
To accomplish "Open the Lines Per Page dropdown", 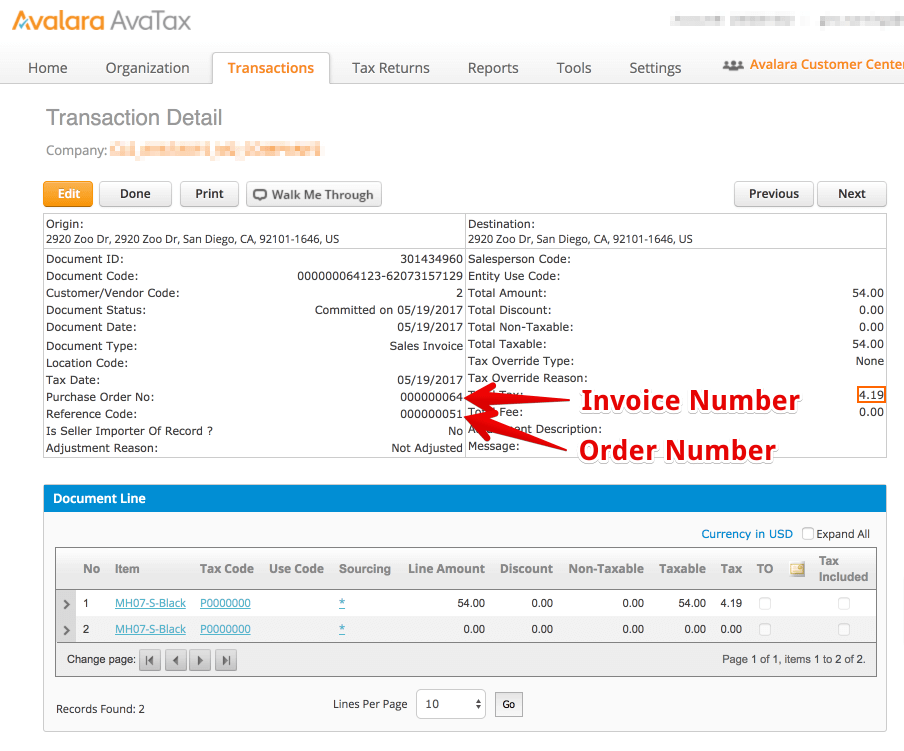I will pyautogui.click(x=450, y=704).
